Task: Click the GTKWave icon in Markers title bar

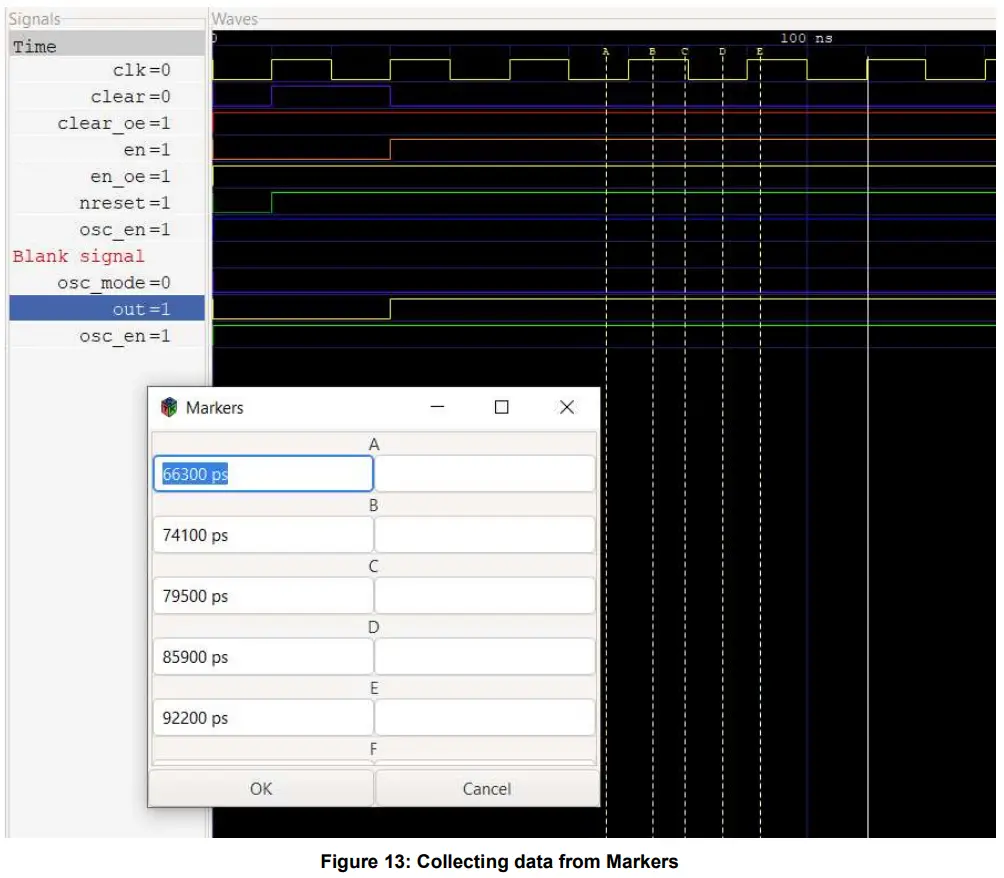Action: pos(169,407)
